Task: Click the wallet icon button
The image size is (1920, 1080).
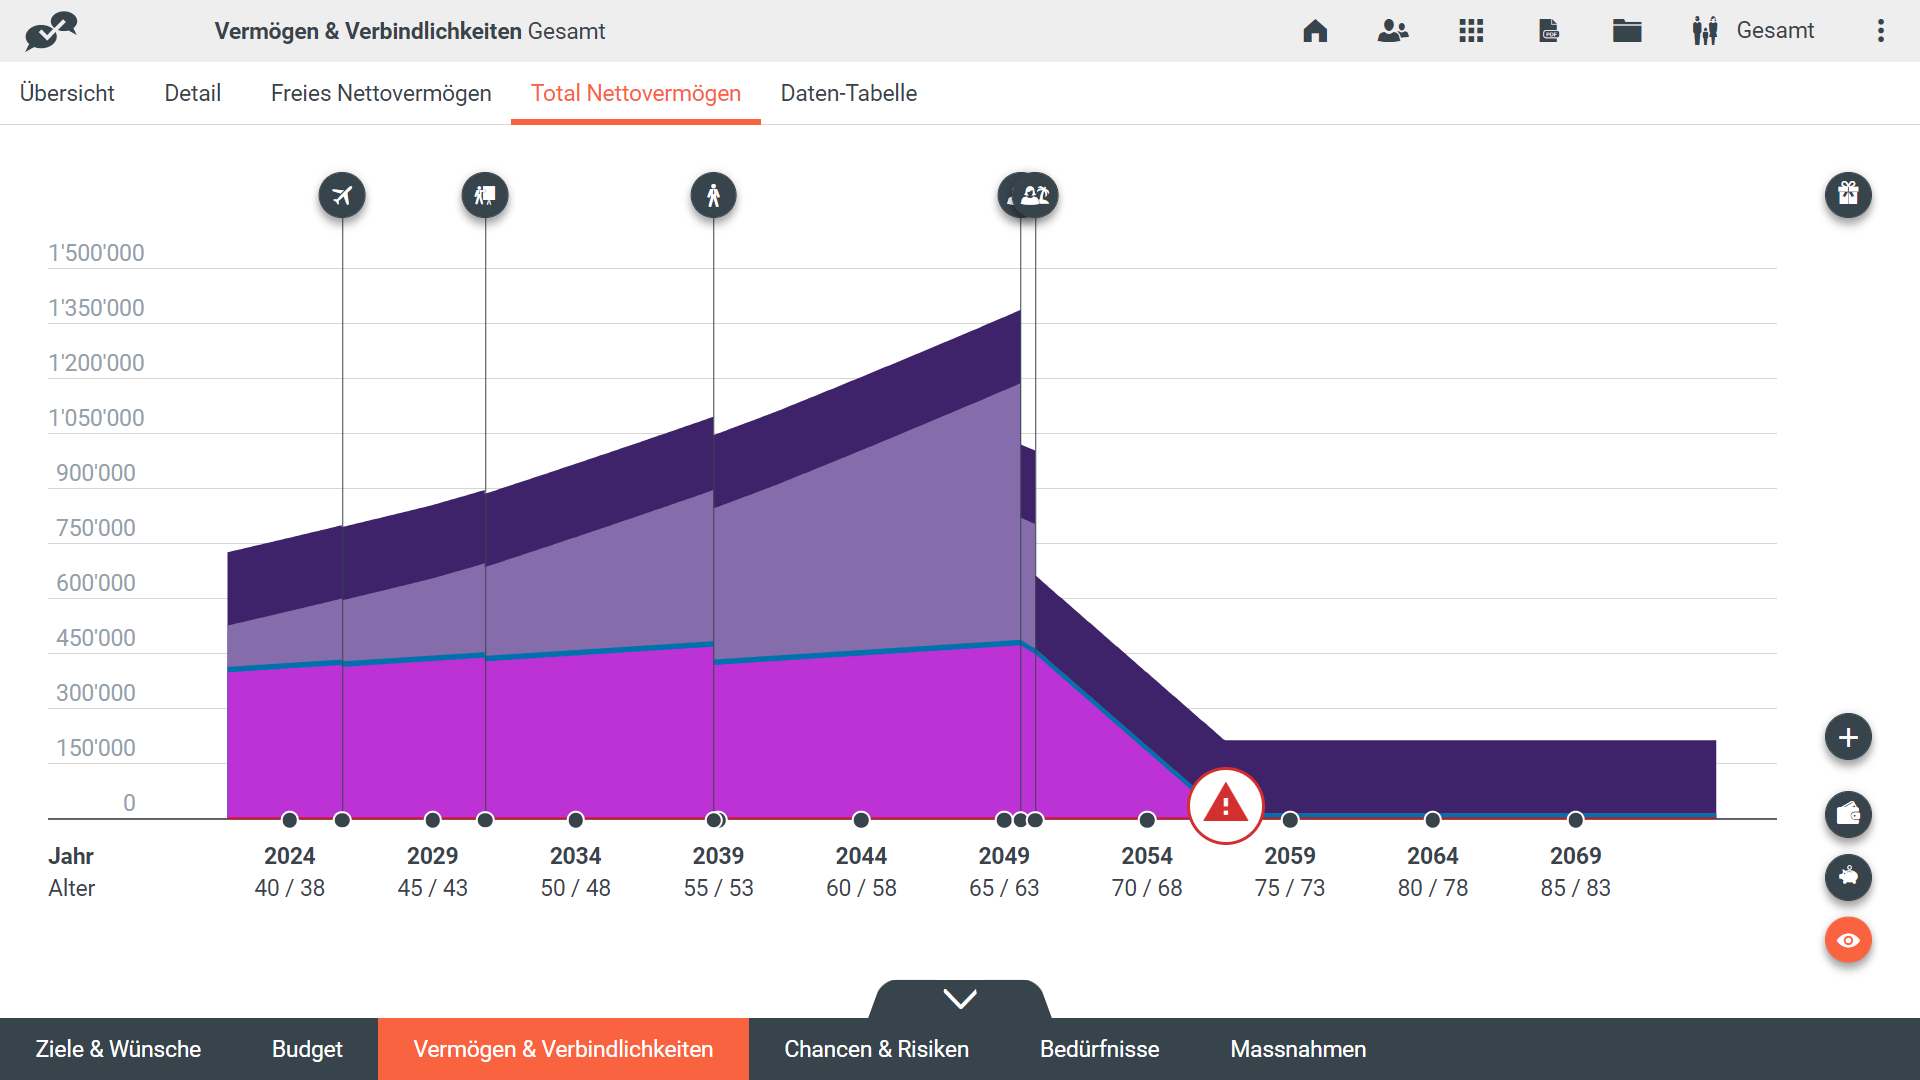Action: point(1848,814)
